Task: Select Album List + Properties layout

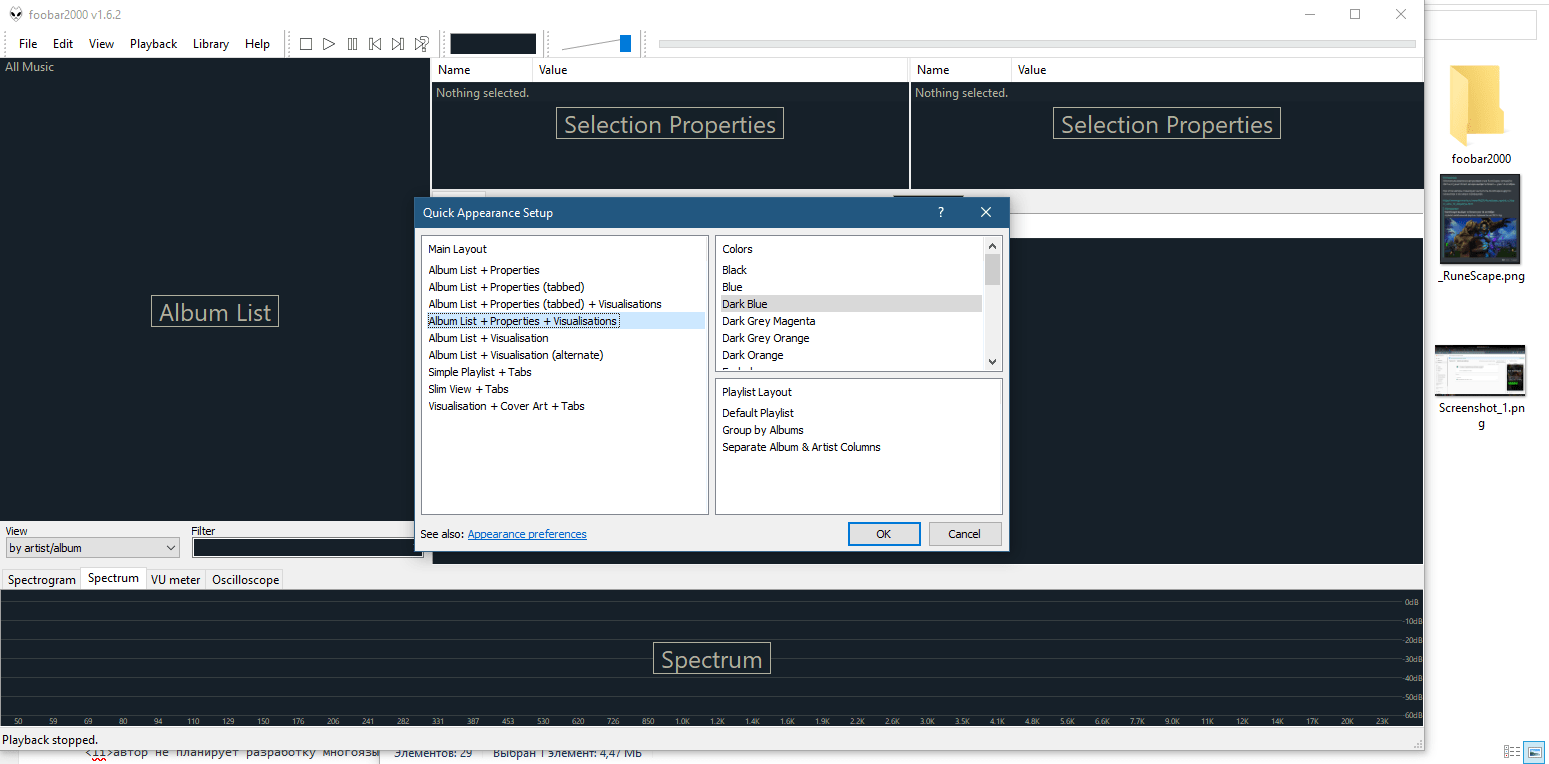Action: (x=484, y=270)
